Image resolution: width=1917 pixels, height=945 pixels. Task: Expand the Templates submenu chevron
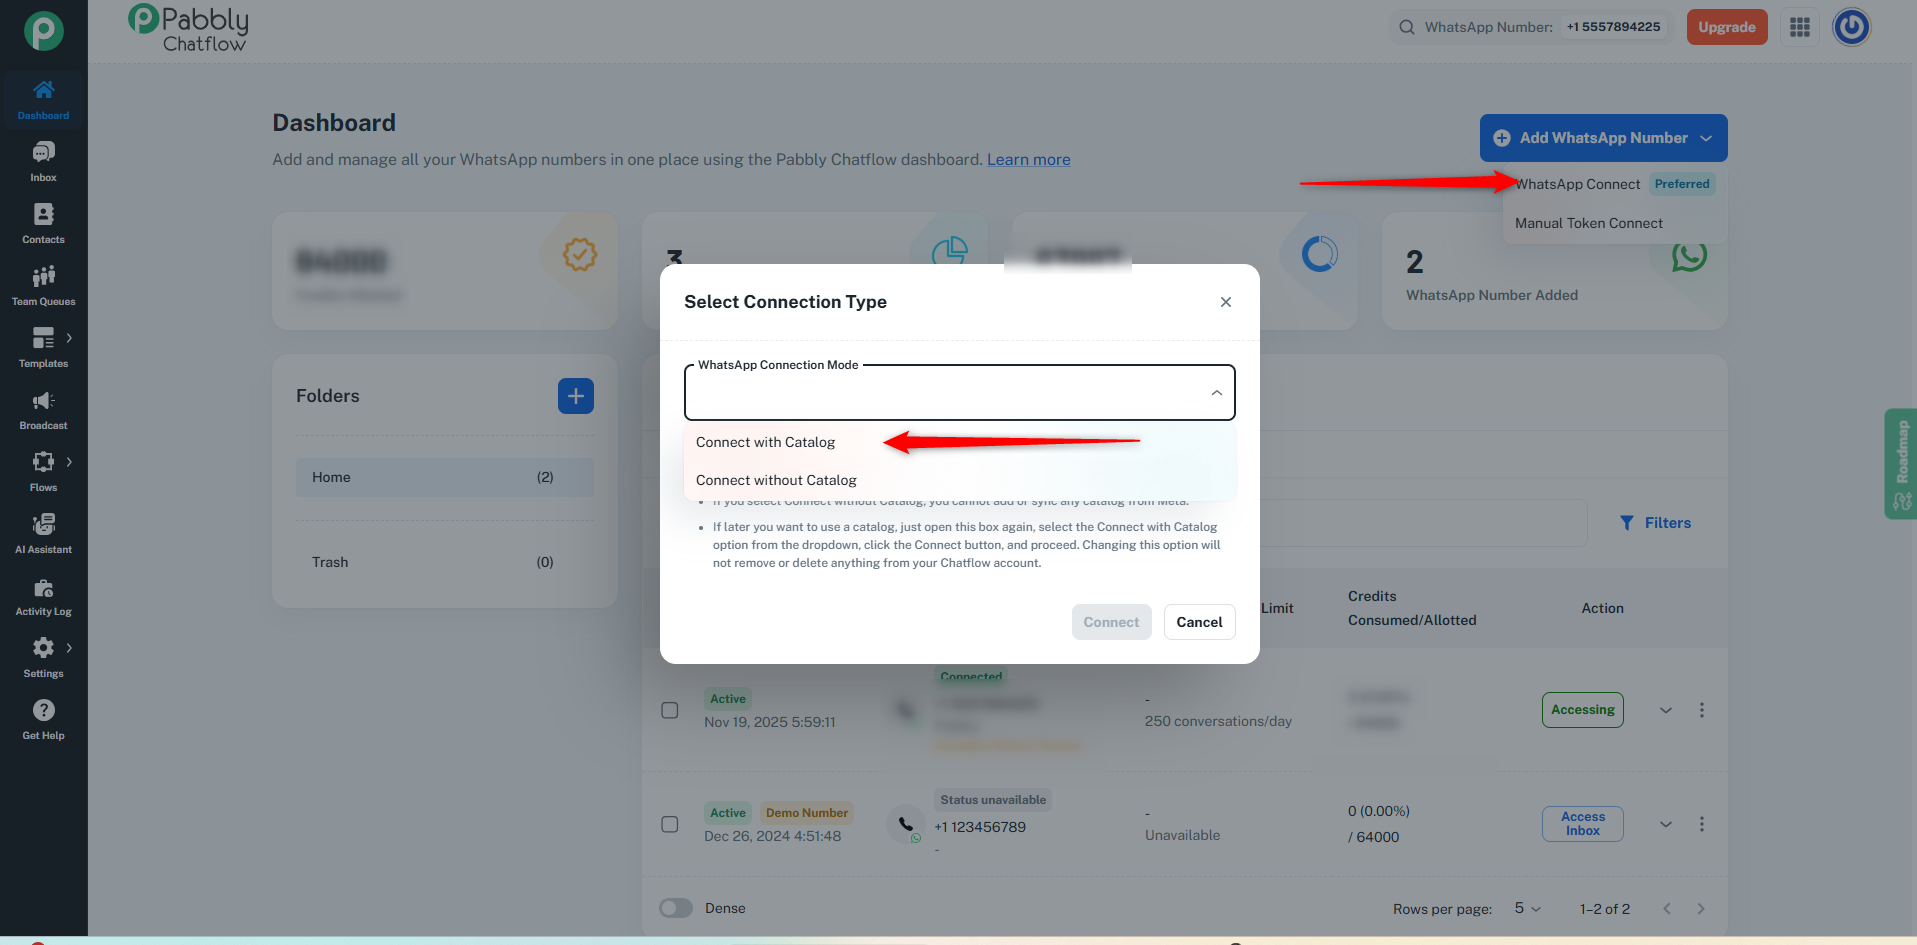pos(69,338)
